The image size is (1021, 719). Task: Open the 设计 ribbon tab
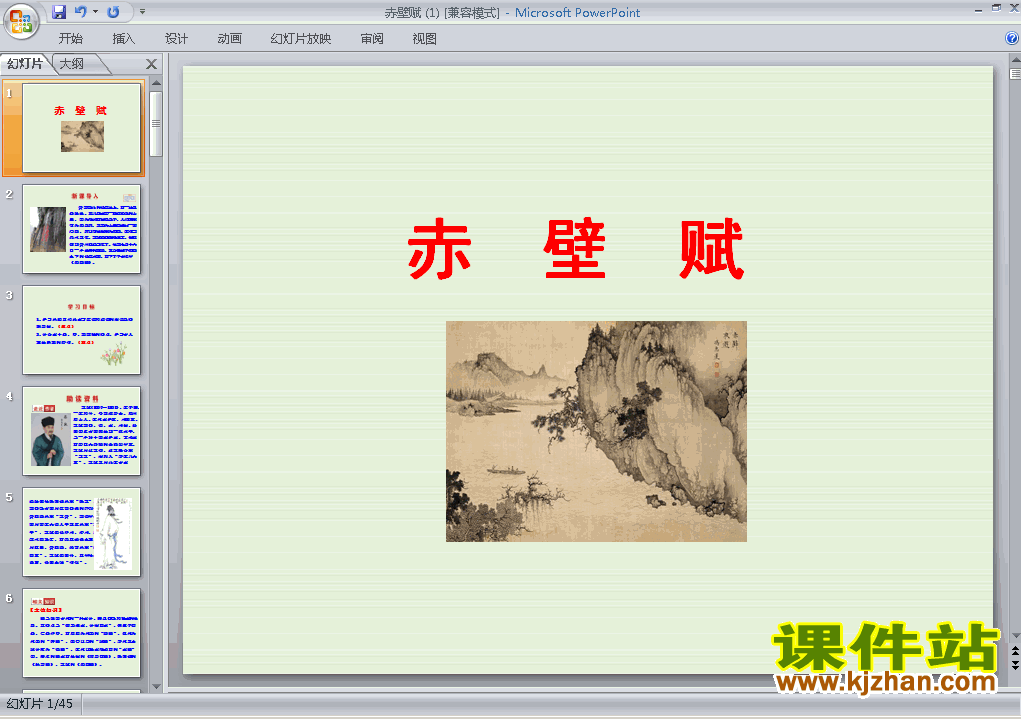[x=176, y=38]
